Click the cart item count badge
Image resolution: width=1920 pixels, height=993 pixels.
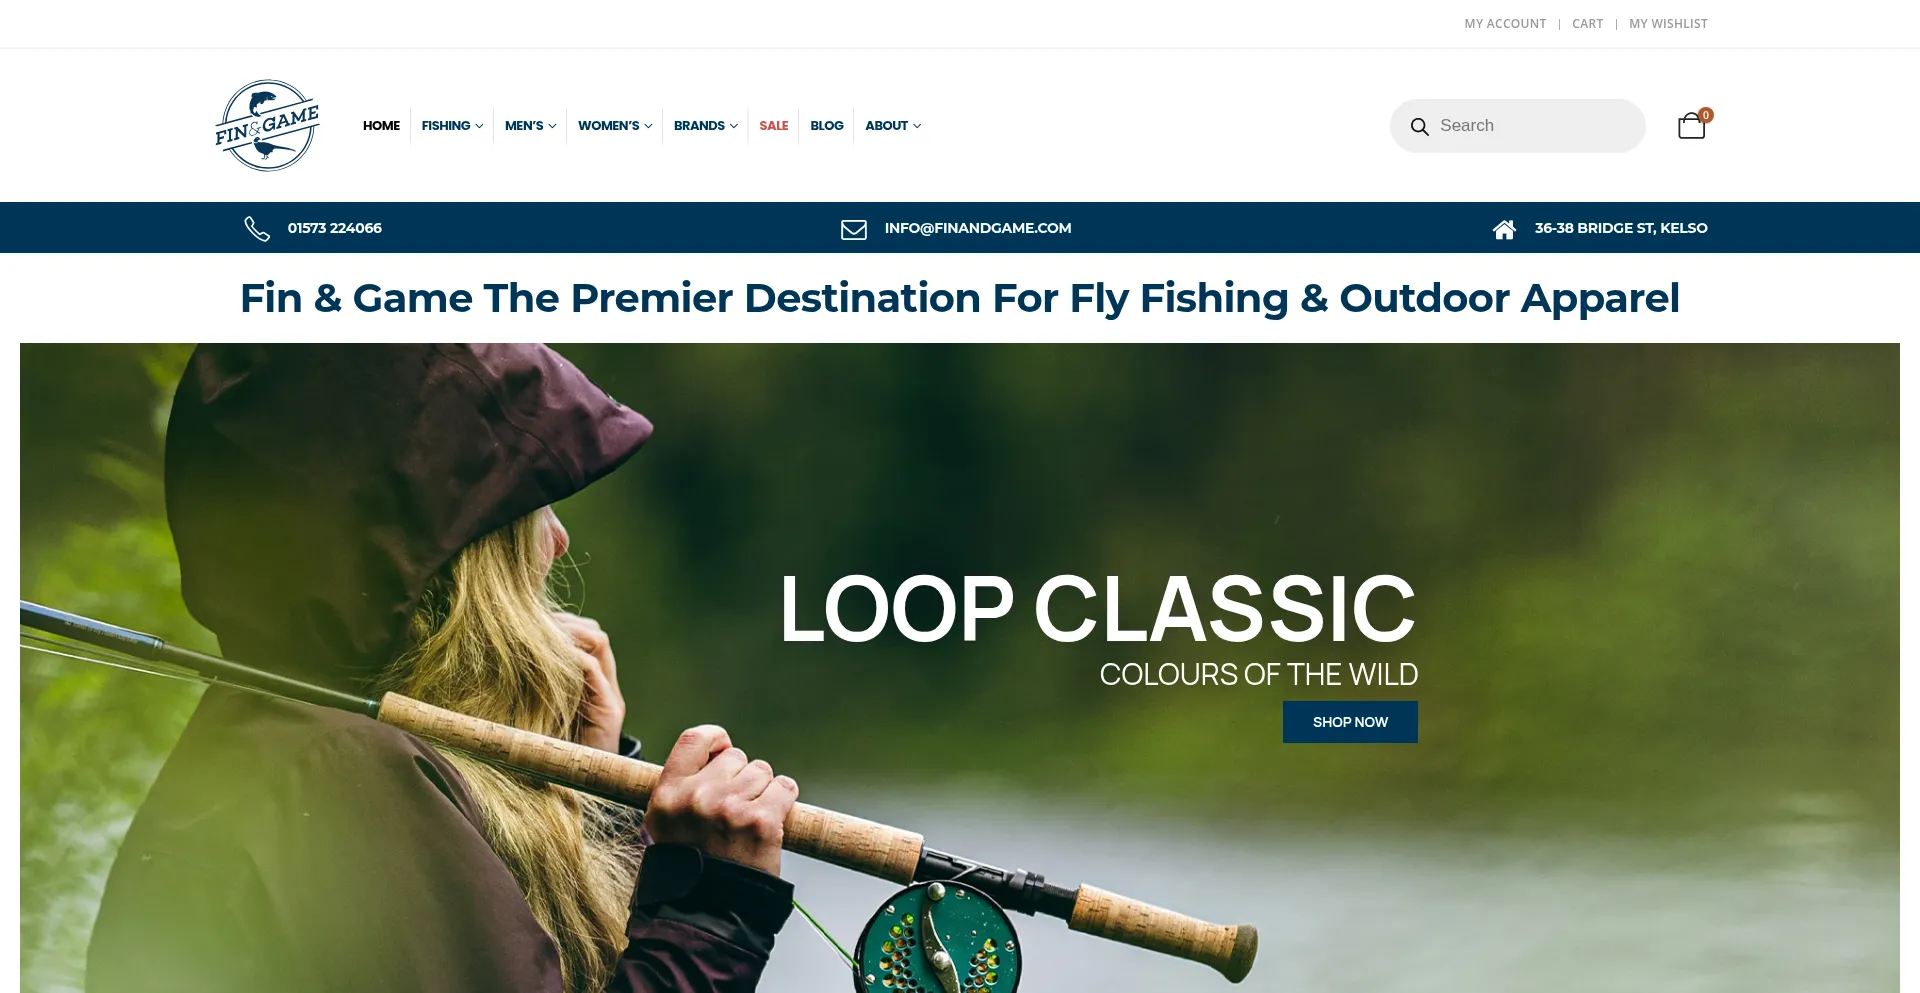click(1706, 115)
